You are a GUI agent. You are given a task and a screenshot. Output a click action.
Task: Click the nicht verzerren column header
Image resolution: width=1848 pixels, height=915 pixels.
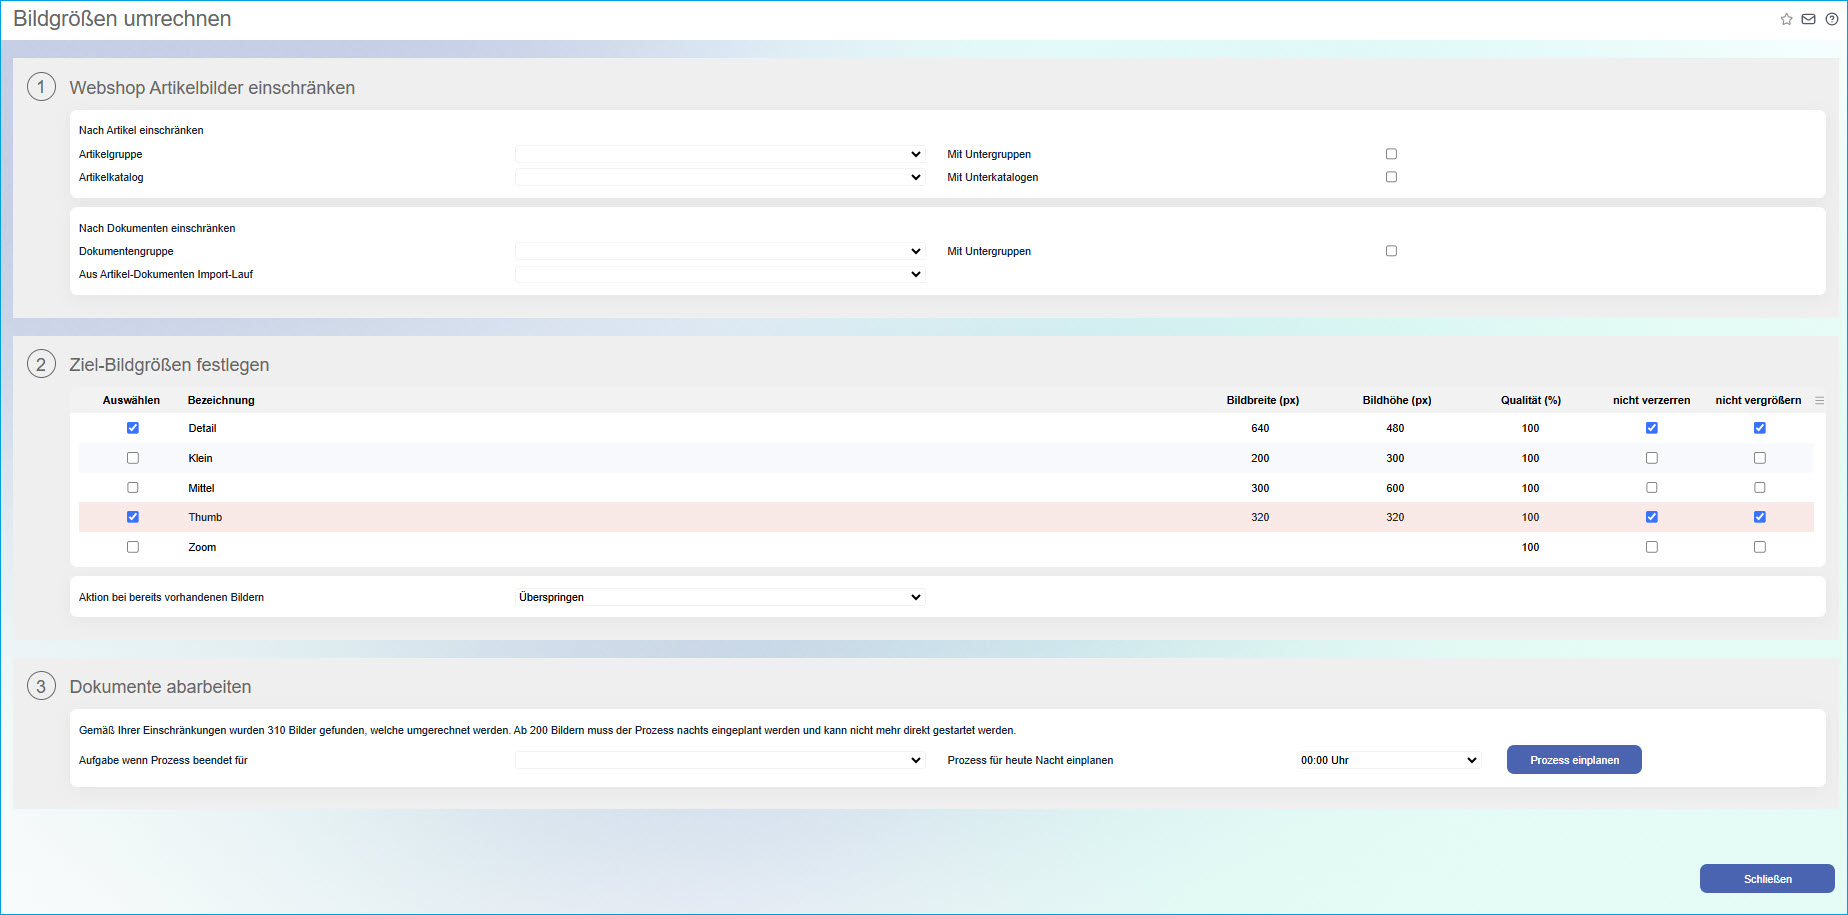1652,400
